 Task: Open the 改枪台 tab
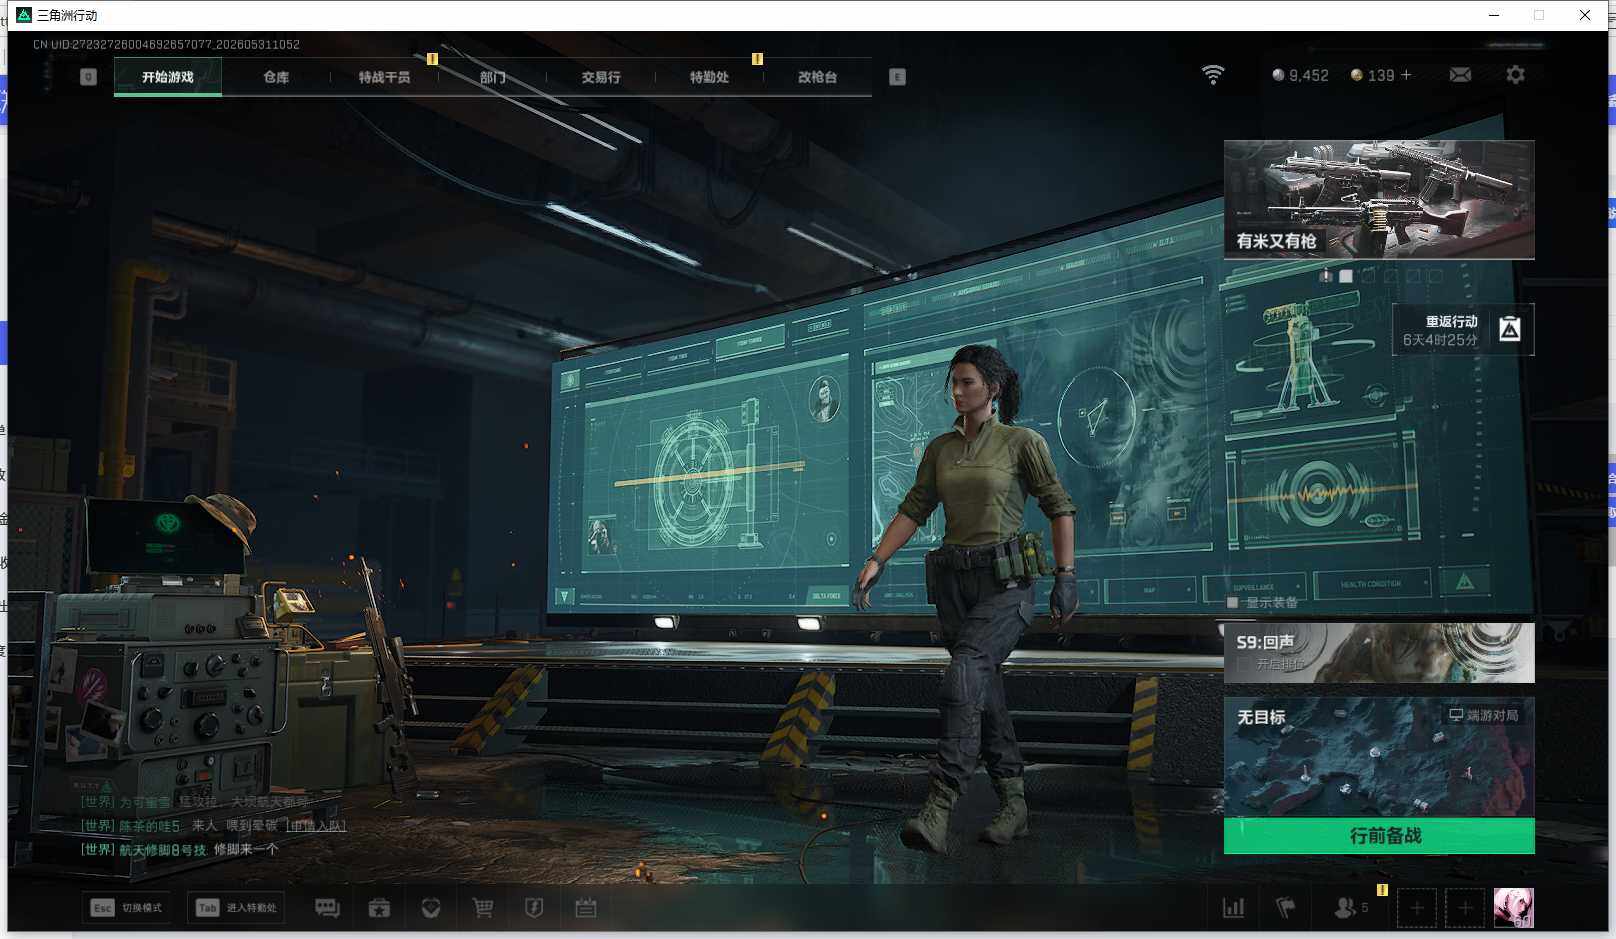point(817,77)
